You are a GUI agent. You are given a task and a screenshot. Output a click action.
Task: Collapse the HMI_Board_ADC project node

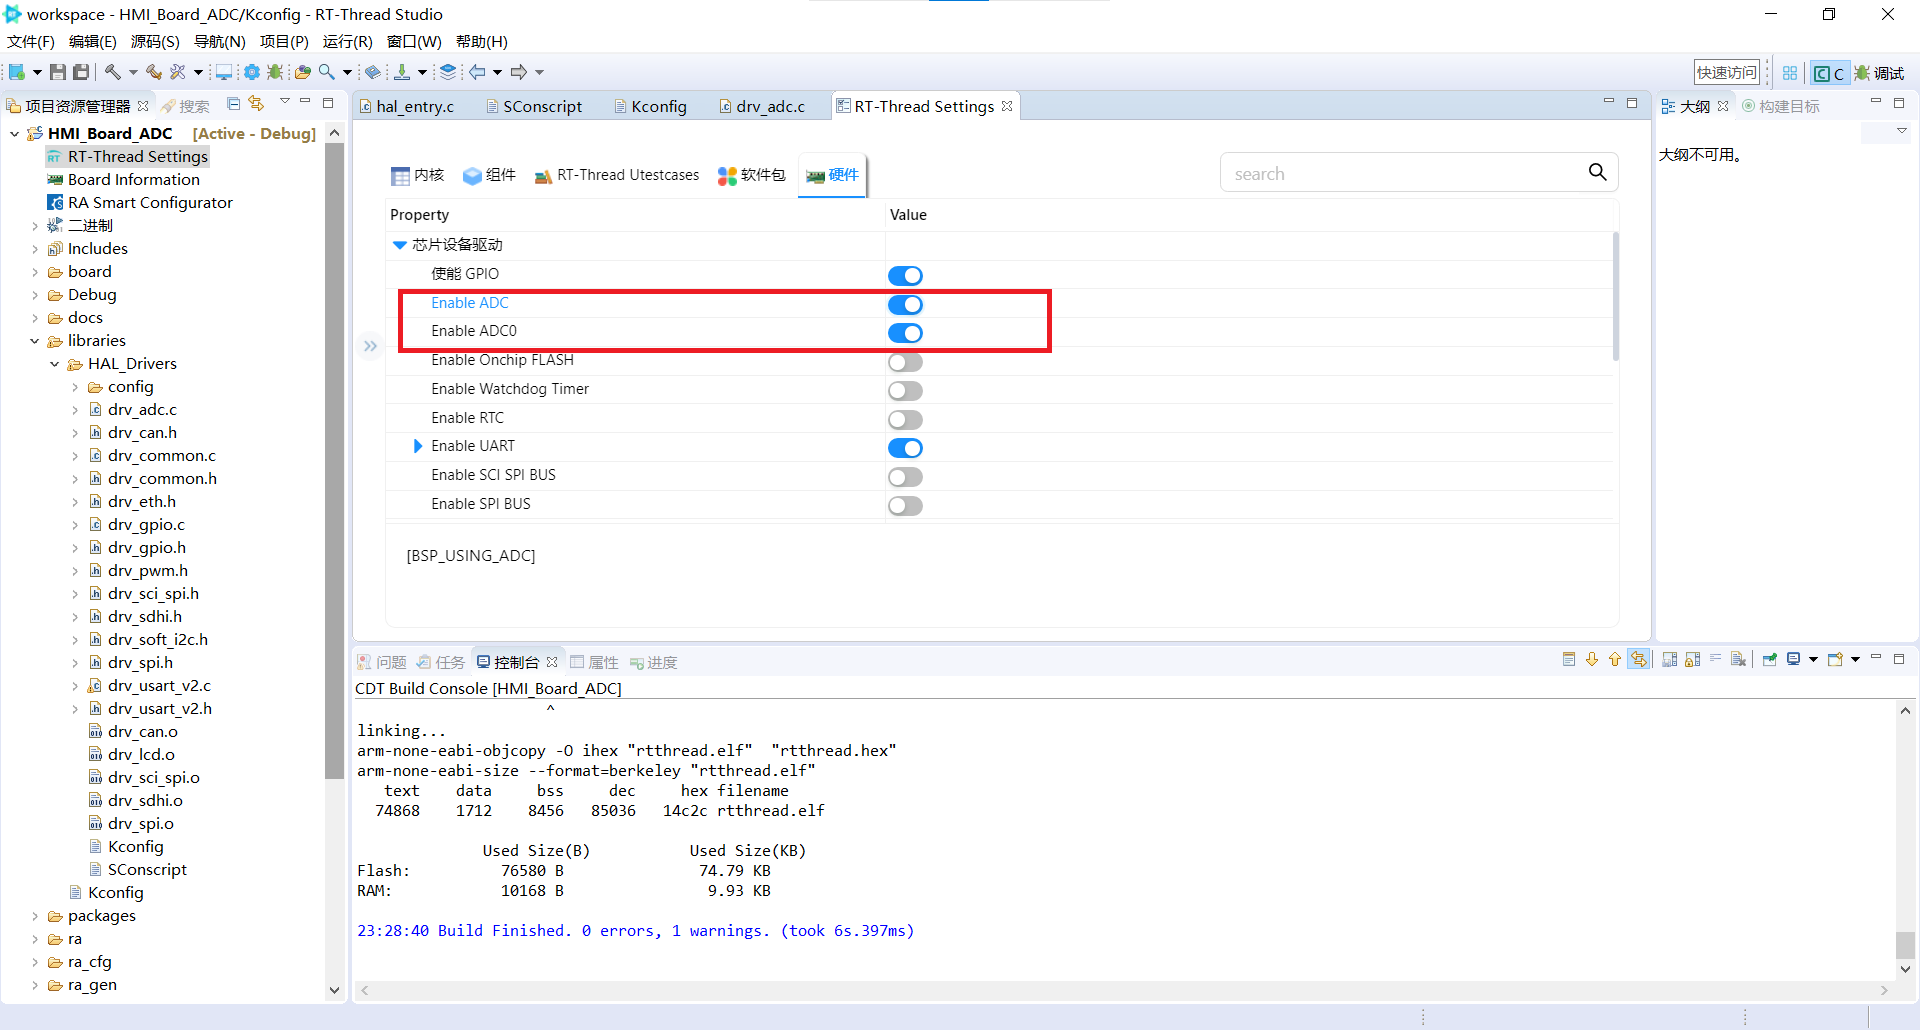[x=15, y=133]
